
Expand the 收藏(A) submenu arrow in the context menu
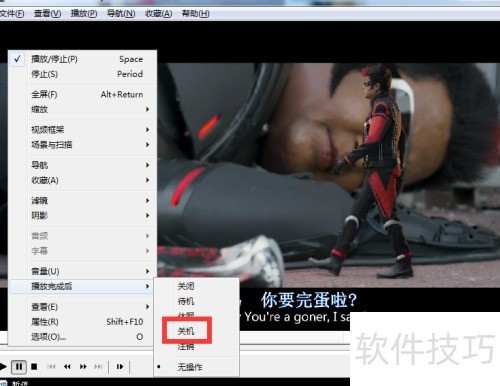click(147, 180)
